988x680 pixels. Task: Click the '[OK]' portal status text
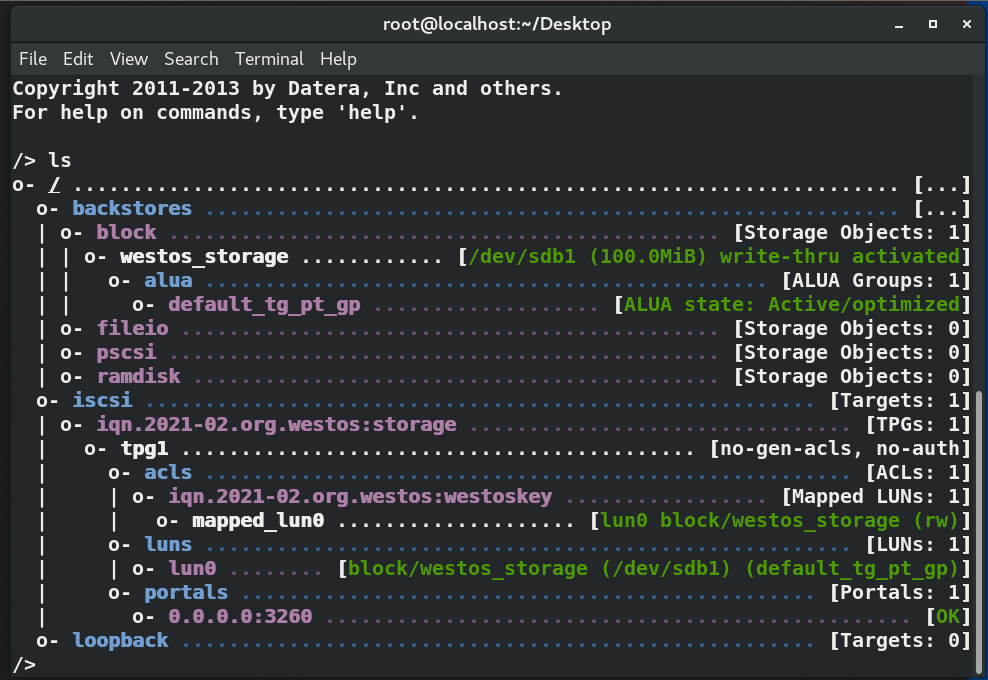(948, 616)
